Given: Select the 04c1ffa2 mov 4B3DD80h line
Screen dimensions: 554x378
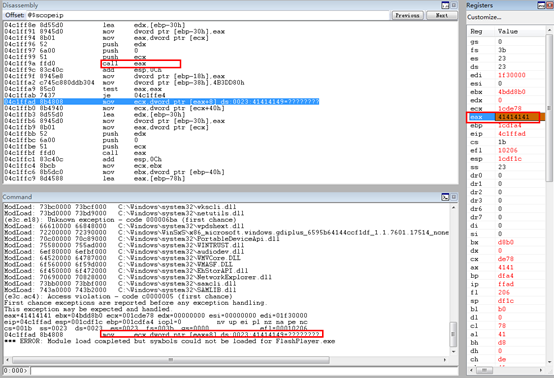Looking at the screenshot, I should click(124, 83).
